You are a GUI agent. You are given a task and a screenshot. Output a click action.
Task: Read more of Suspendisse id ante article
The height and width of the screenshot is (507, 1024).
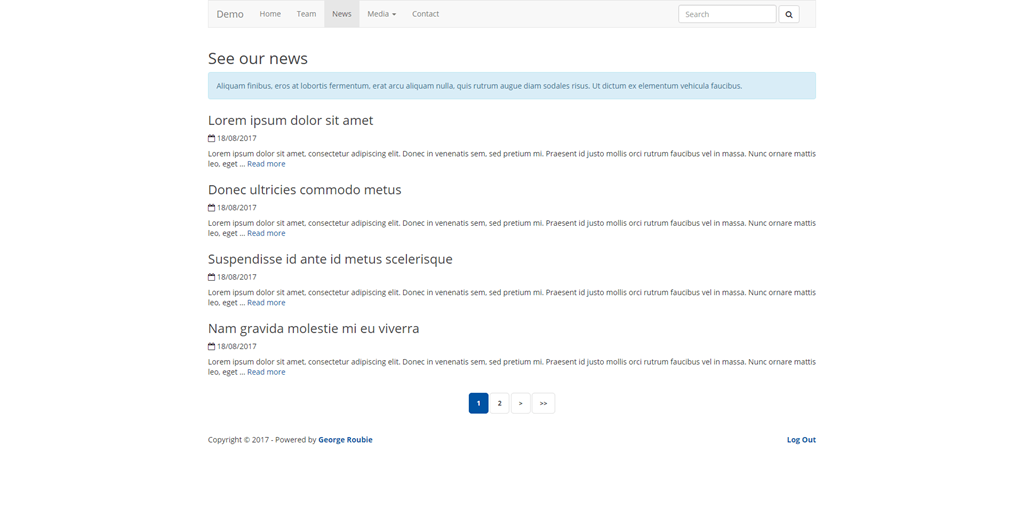tap(266, 303)
